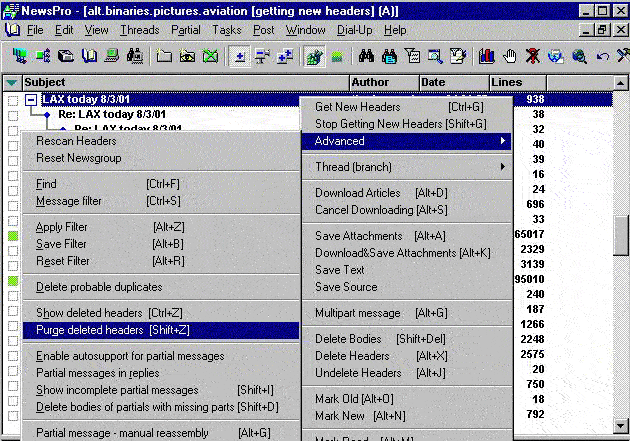Toggle the green marked checkbox beside Apply Filter
This screenshot has height=441, width=630.
point(12,236)
